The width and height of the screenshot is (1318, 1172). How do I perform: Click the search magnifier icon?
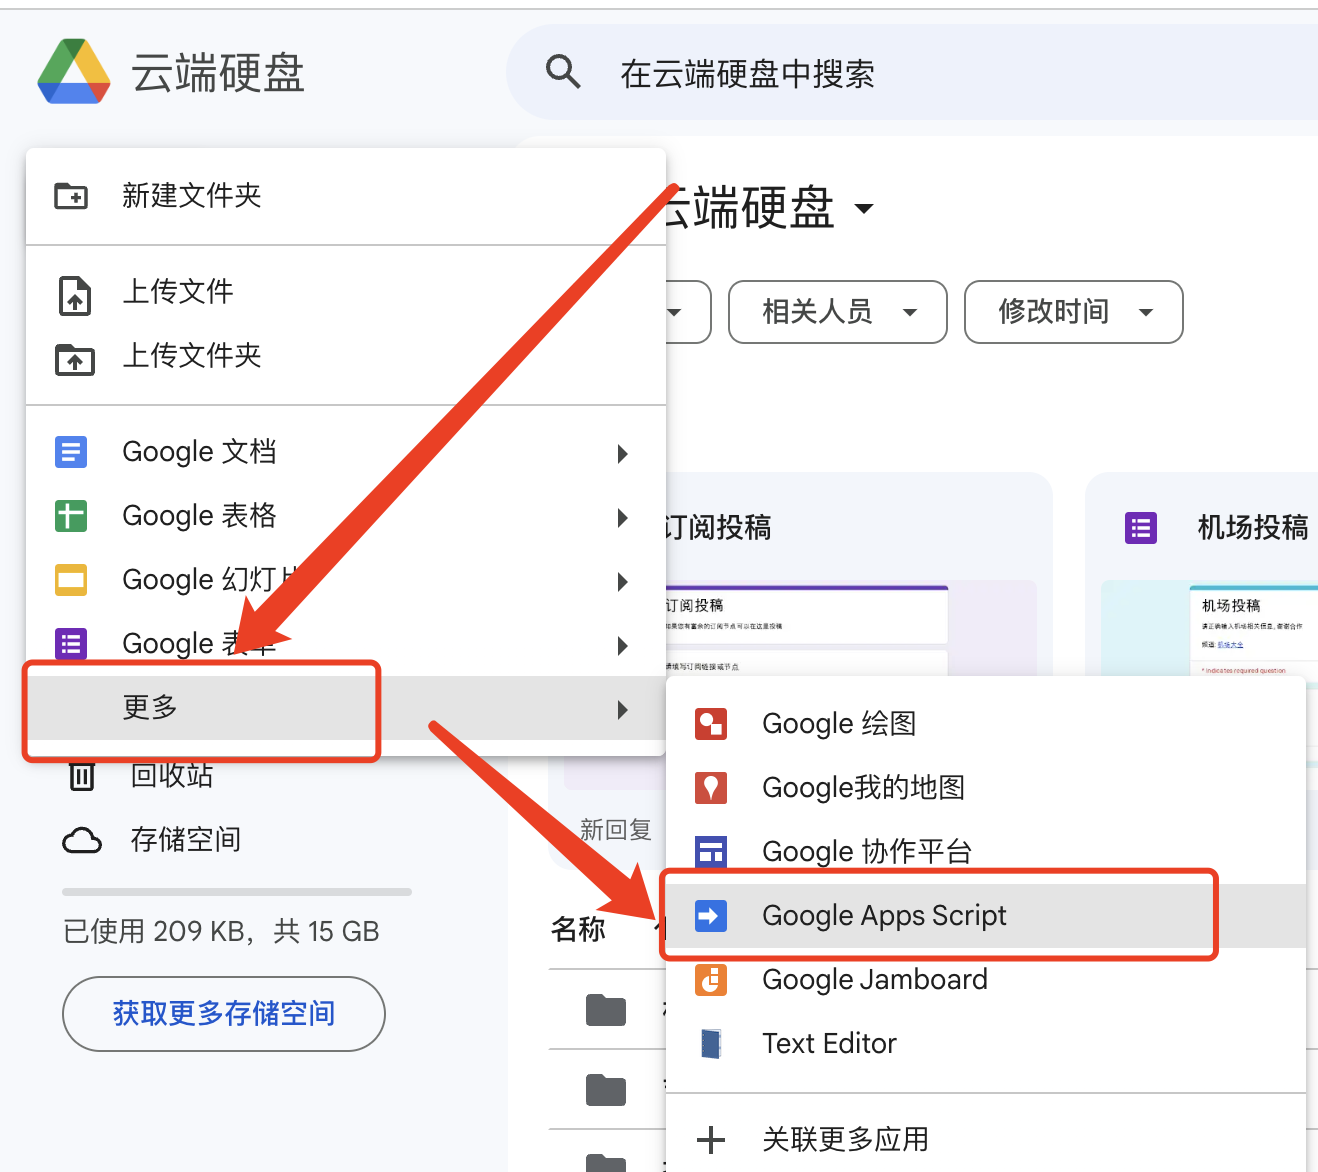[x=563, y=71]
